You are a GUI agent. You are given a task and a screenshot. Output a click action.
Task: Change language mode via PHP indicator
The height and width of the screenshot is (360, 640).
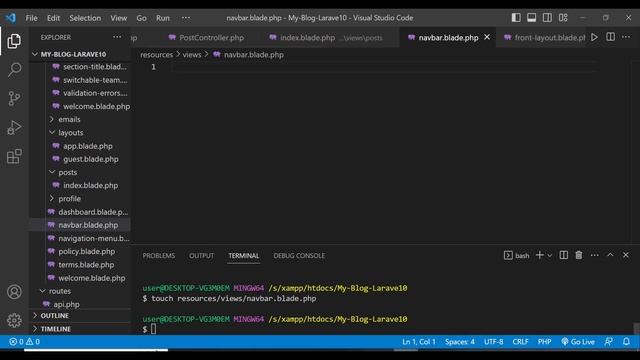tap(544, 342)
